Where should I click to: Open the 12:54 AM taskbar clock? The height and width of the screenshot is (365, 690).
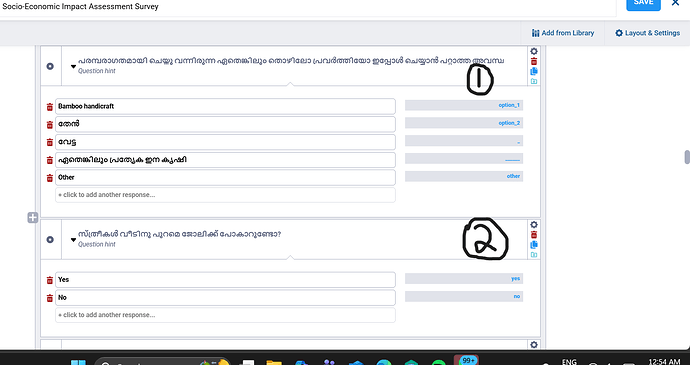click(x=664, y=362)
